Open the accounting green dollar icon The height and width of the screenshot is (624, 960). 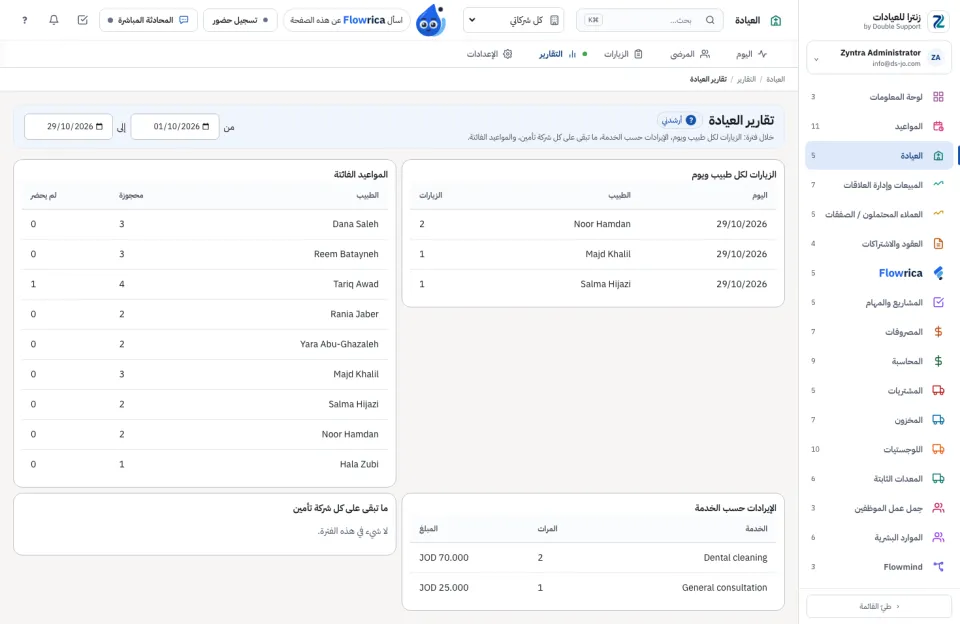pyautogui.click(x=938, y=361)
